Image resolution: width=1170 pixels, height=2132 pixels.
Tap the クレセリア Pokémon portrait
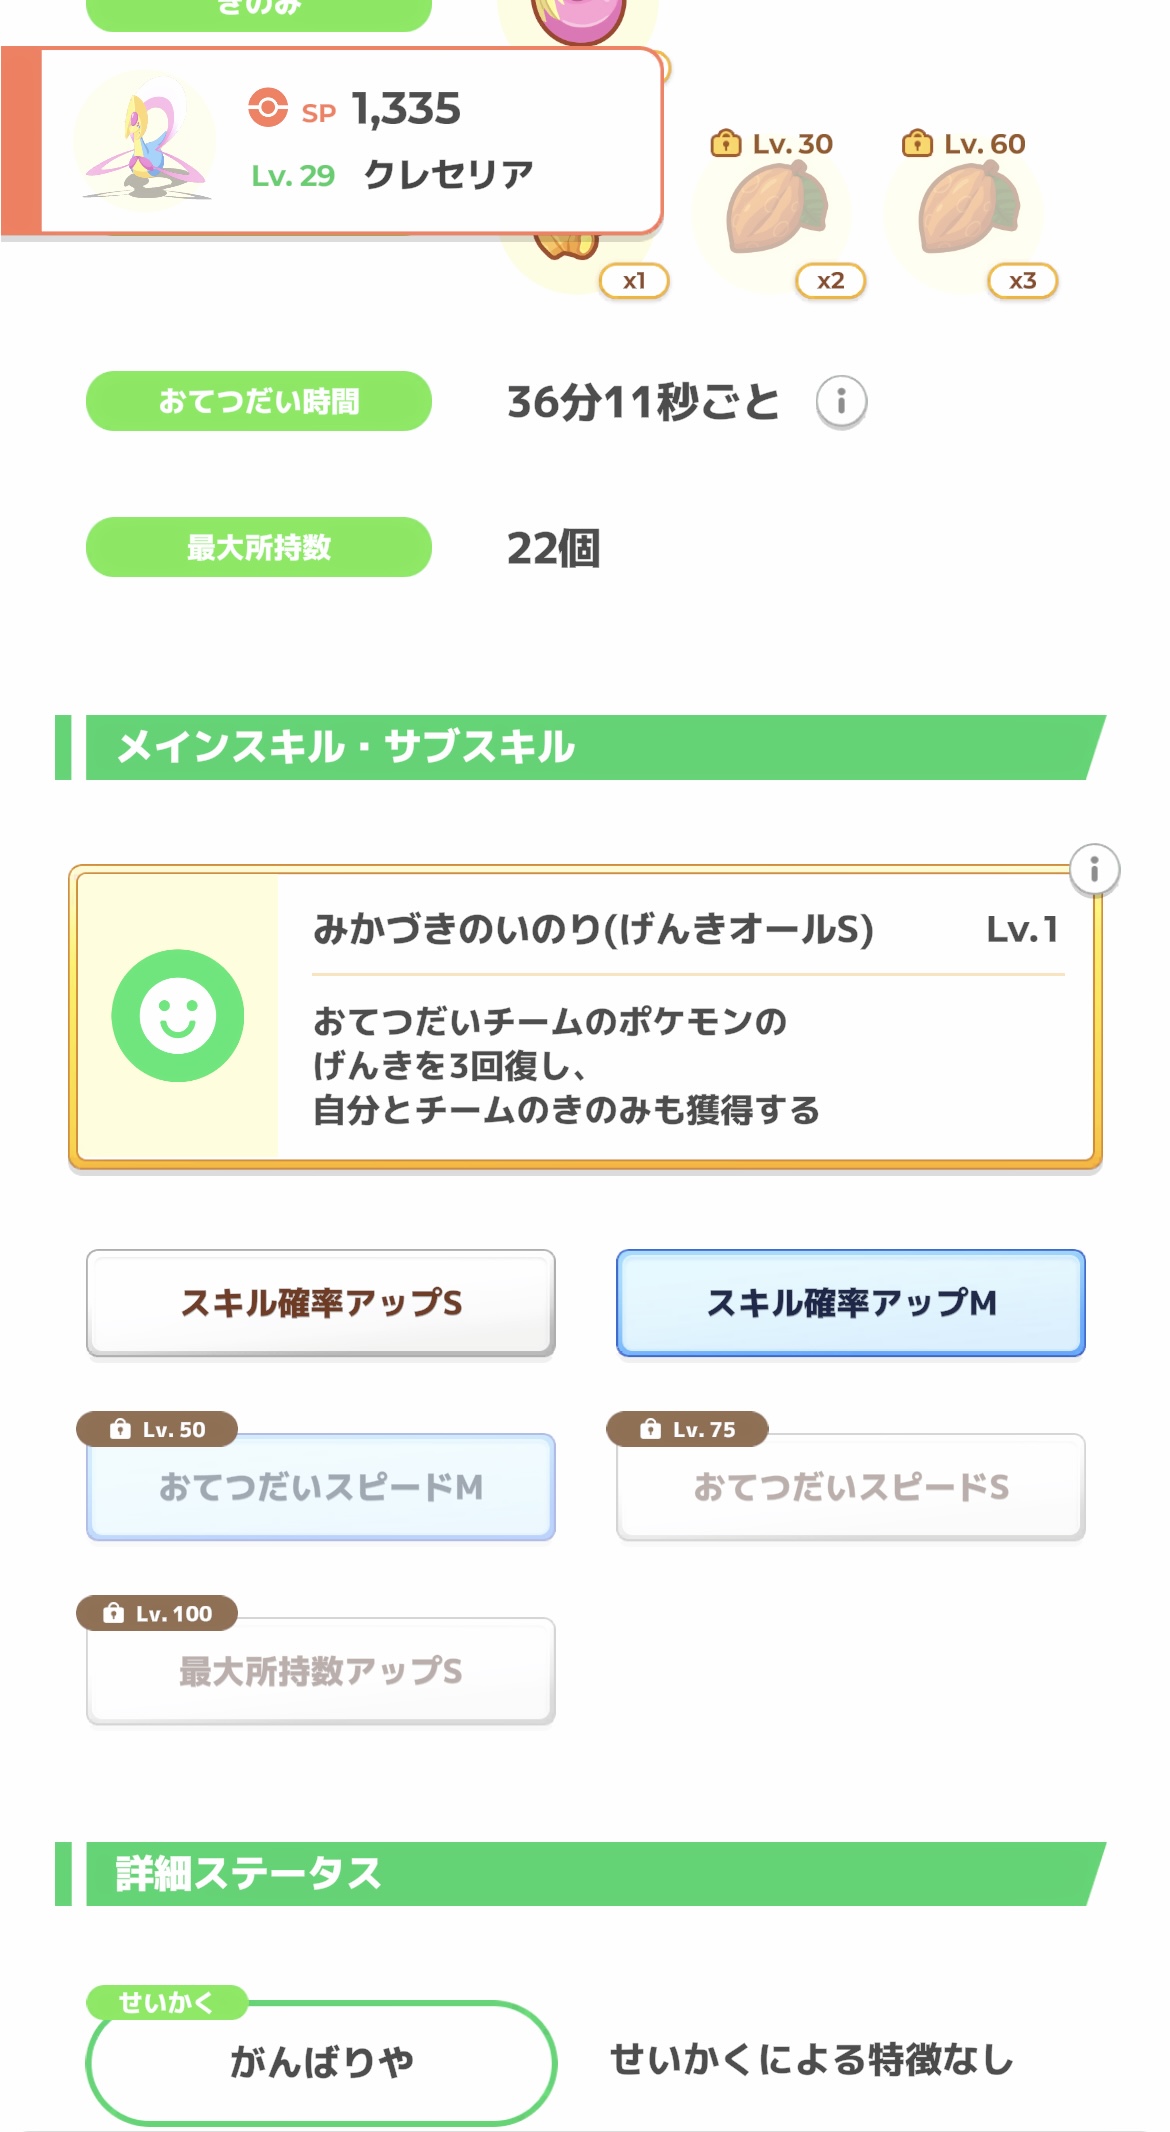[x=146, y=140]
